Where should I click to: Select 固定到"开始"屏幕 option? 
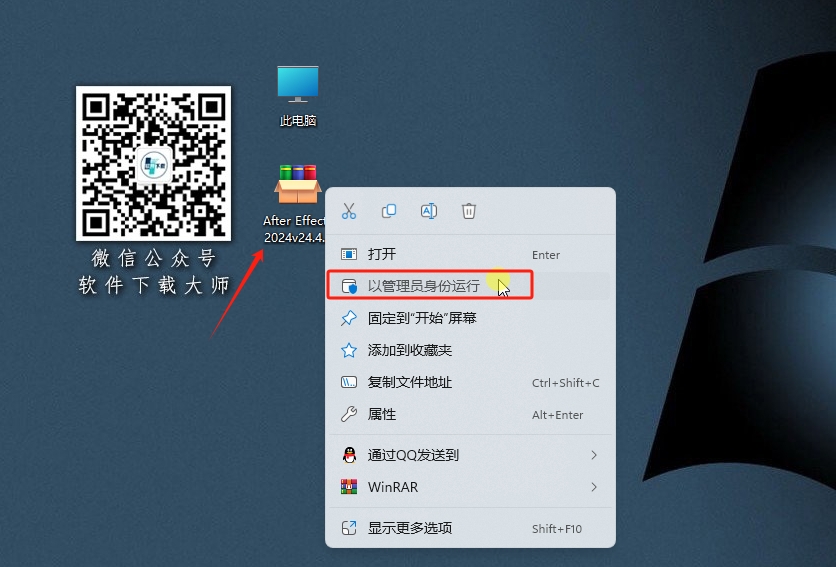[470, 318]
